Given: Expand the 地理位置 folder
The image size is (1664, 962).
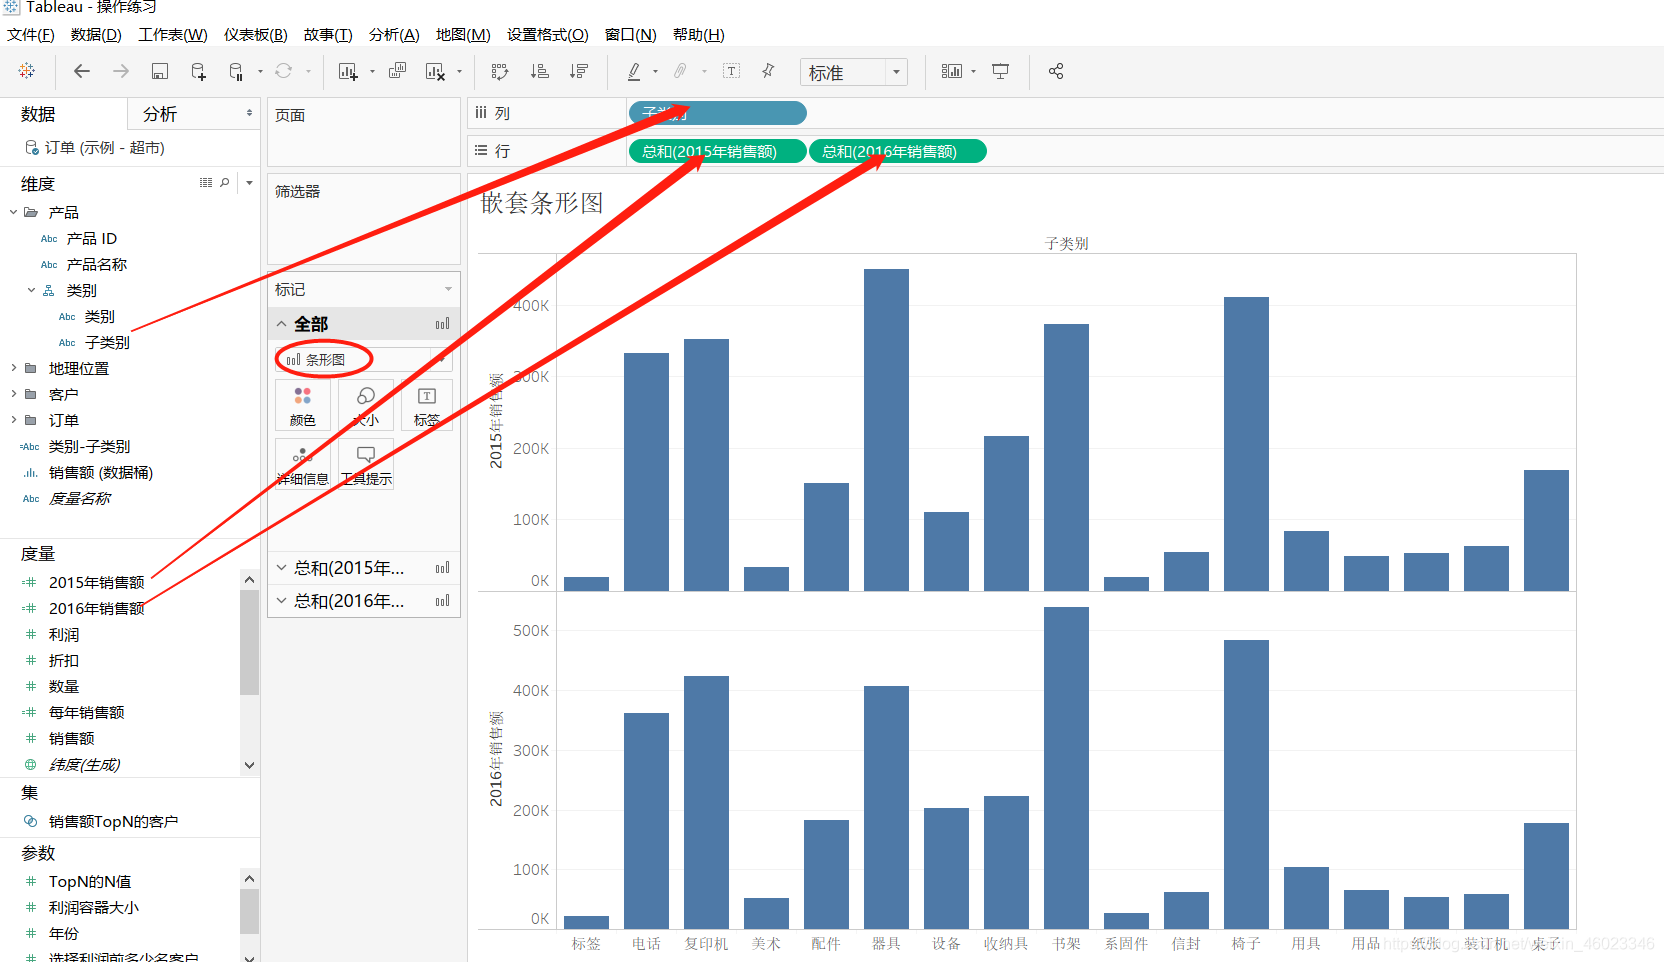Looking at the screenshot, I should [x=14, y=368].
